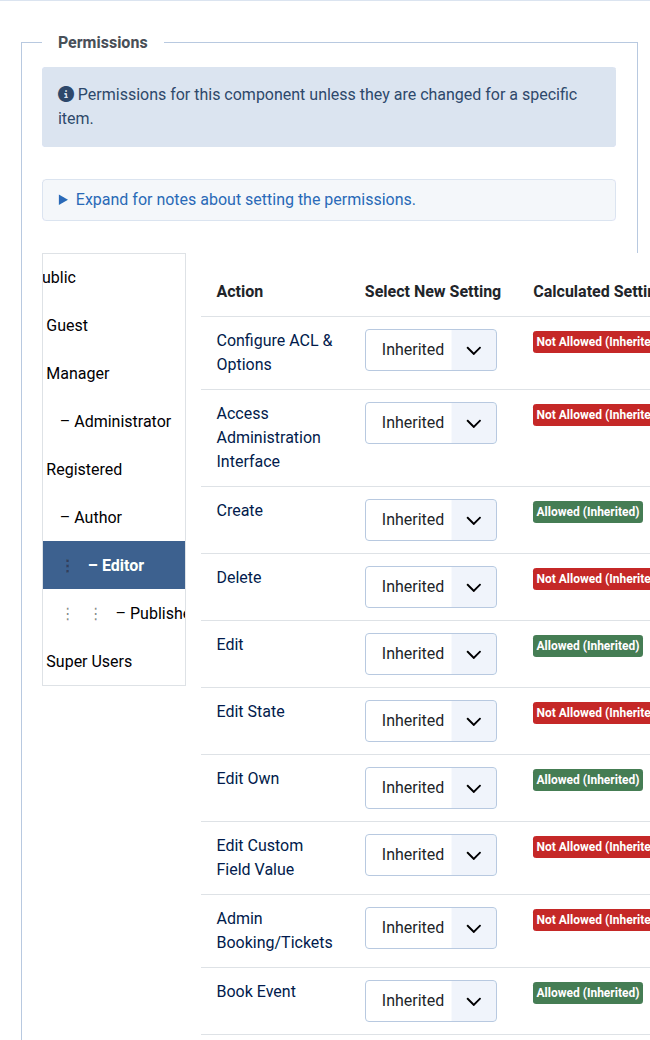
Task: Click the Not Allowed badge for Delete
Action: 591,579
